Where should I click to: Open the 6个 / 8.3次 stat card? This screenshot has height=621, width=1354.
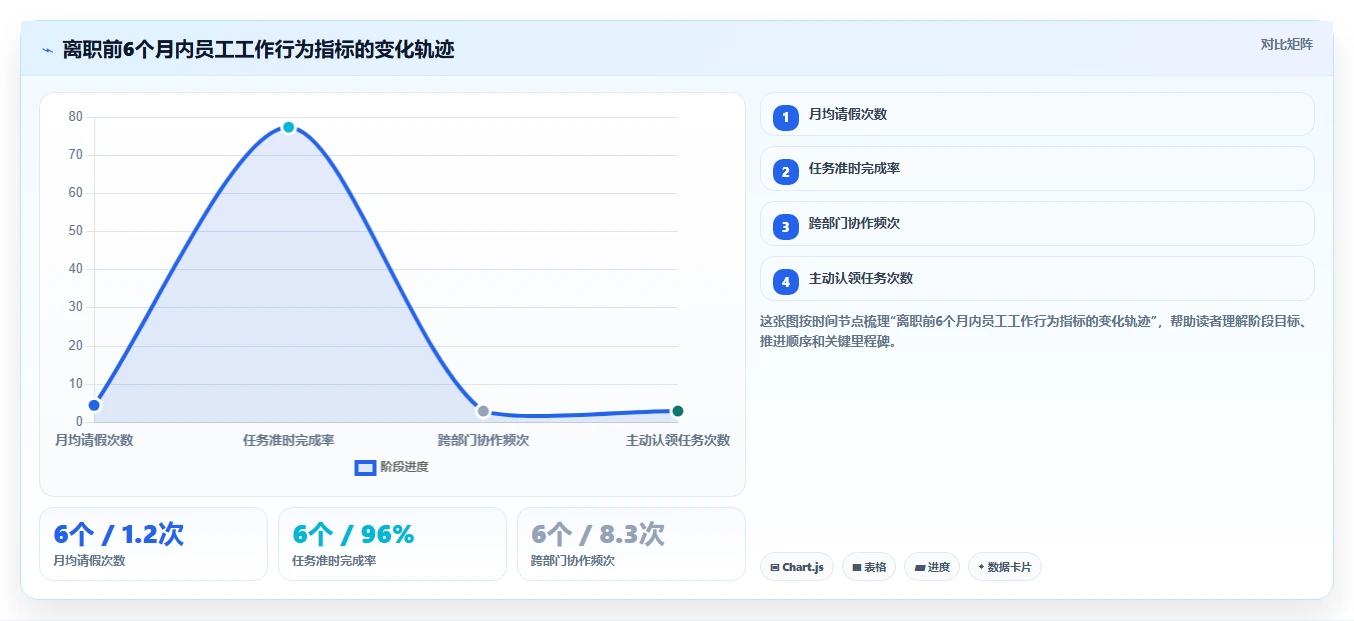[x=631, y=544]
